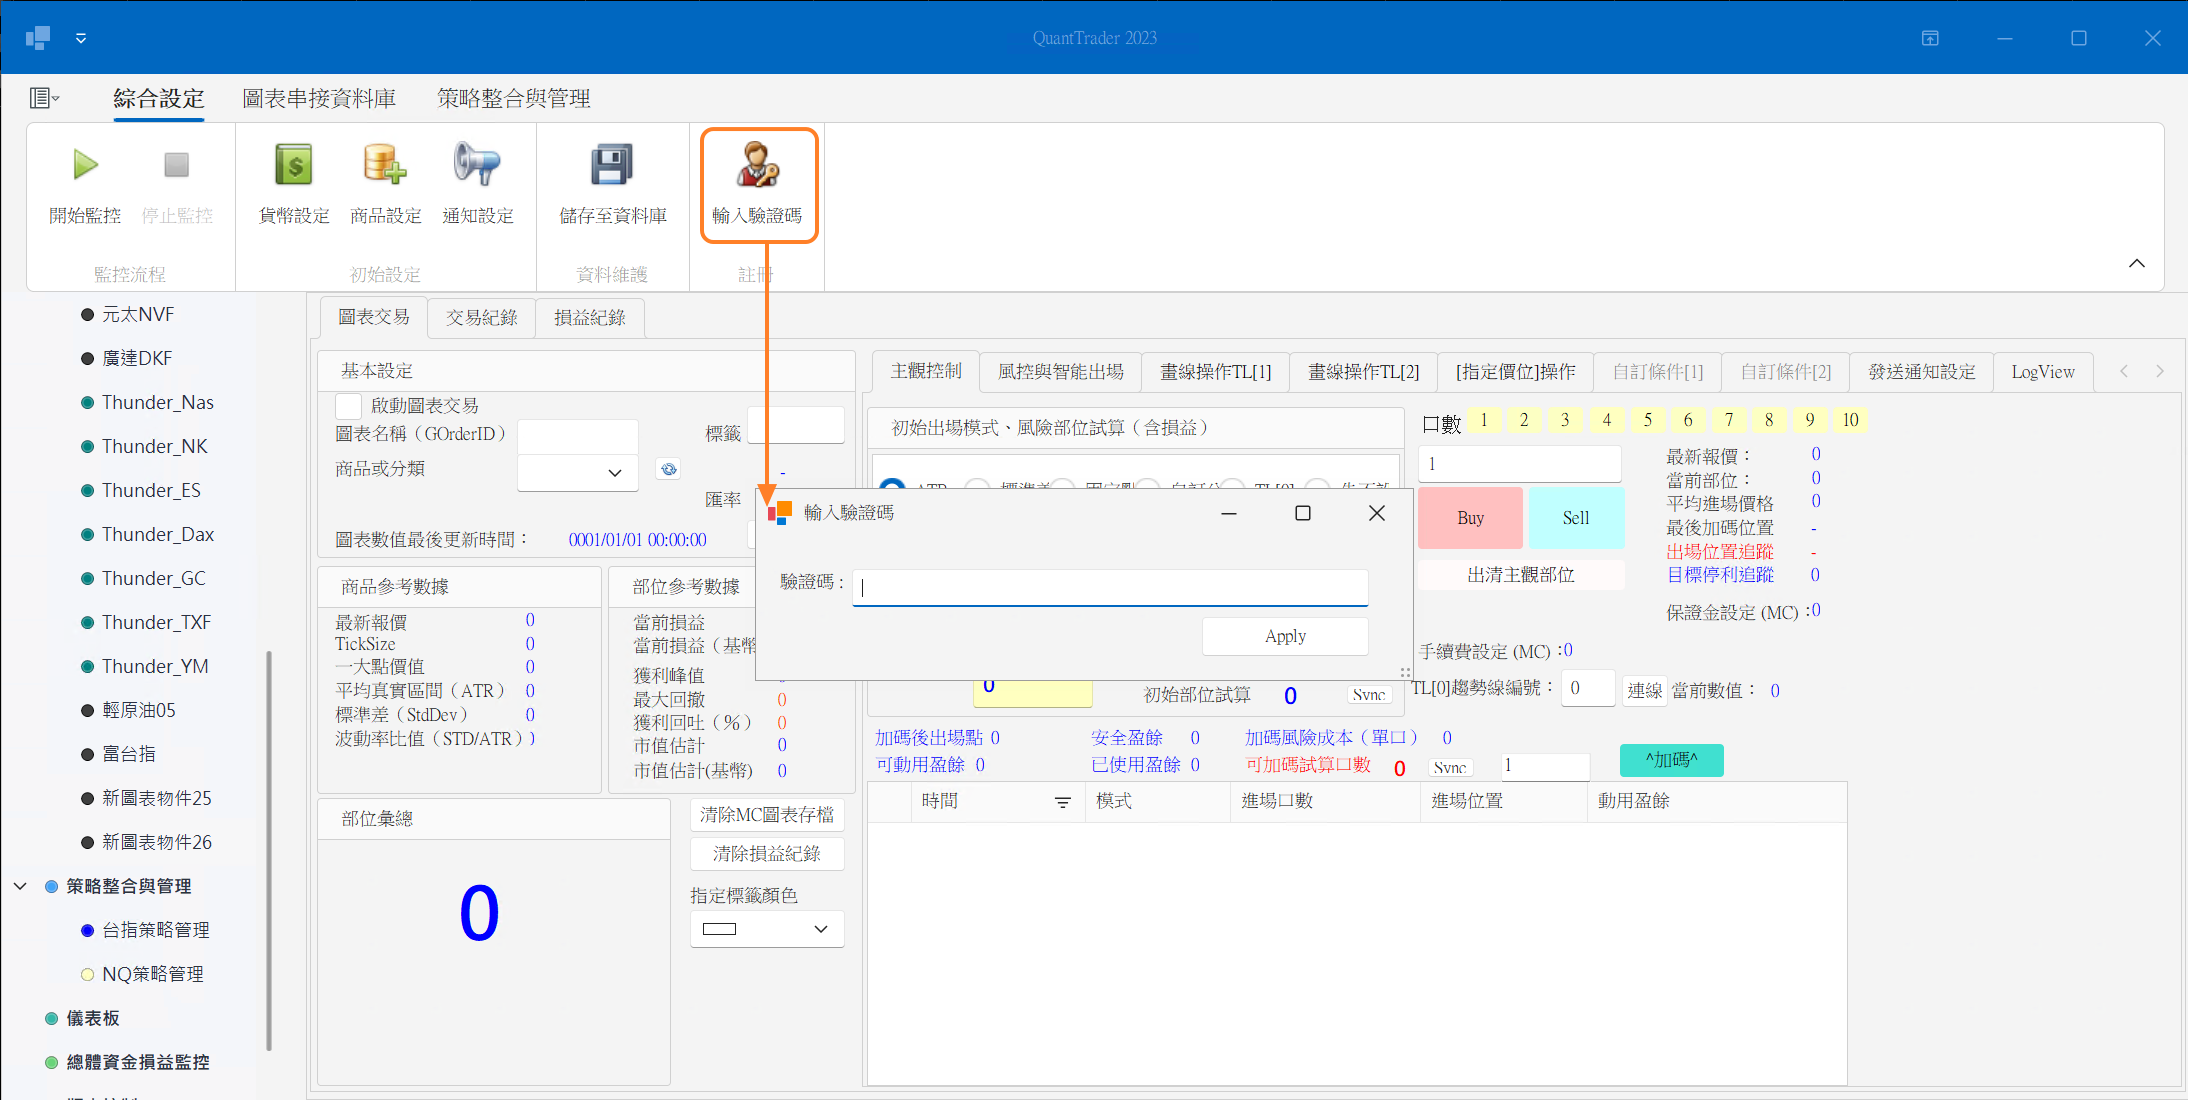Open the 風控與智能出場 tab
This screenshot has height=1100, width=2188.
point(1061,371)
